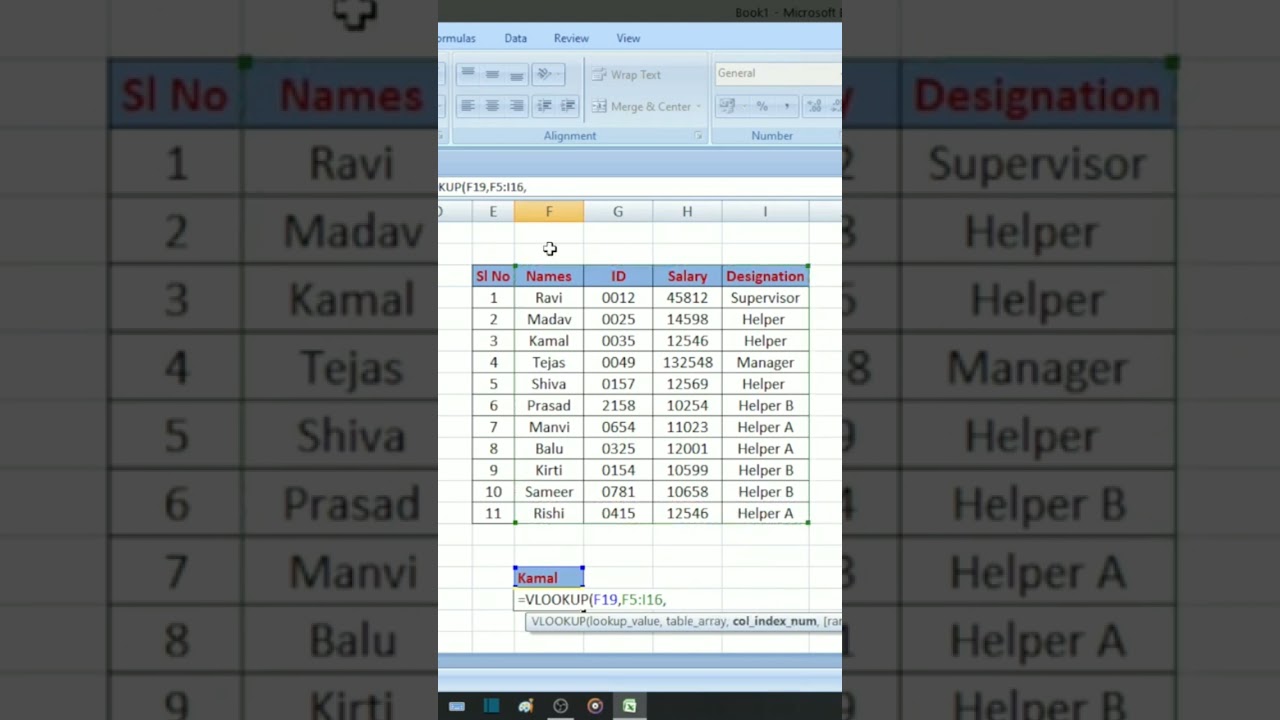Open the Excel taskbar icon
1280x720 pixels.
629,706
